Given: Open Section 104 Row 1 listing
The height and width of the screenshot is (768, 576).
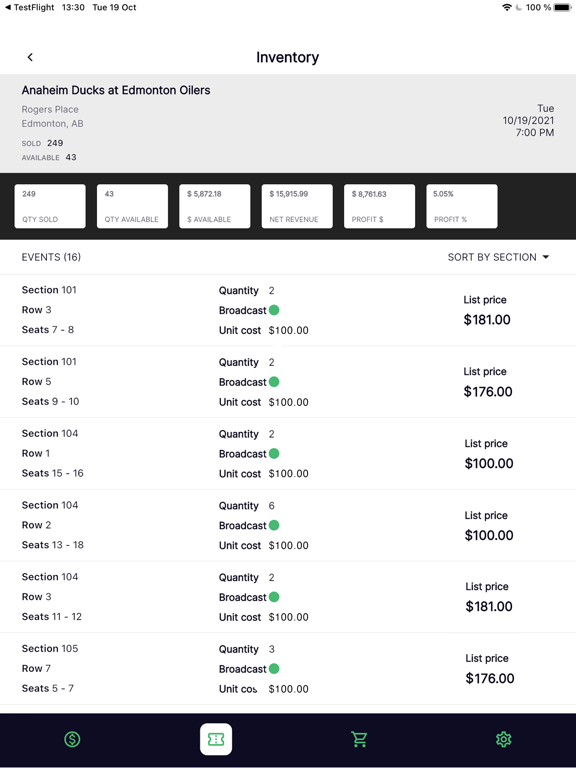Looking at the screenshot, I should [x=288, y=454].
